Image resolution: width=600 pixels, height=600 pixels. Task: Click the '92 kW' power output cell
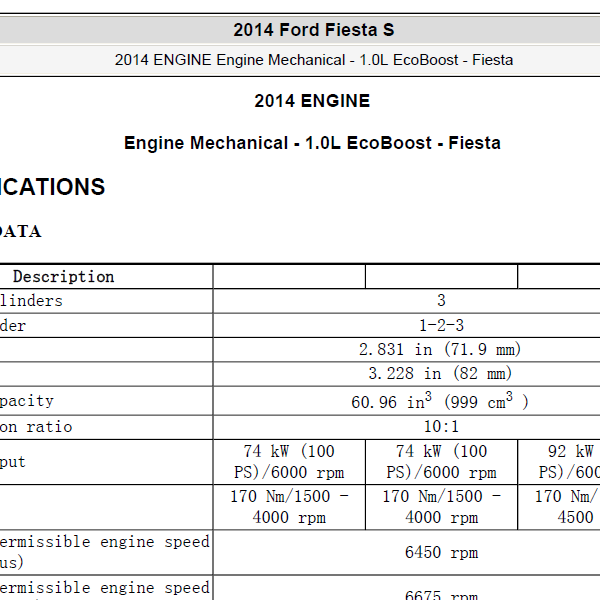click(x=559, y=462)
